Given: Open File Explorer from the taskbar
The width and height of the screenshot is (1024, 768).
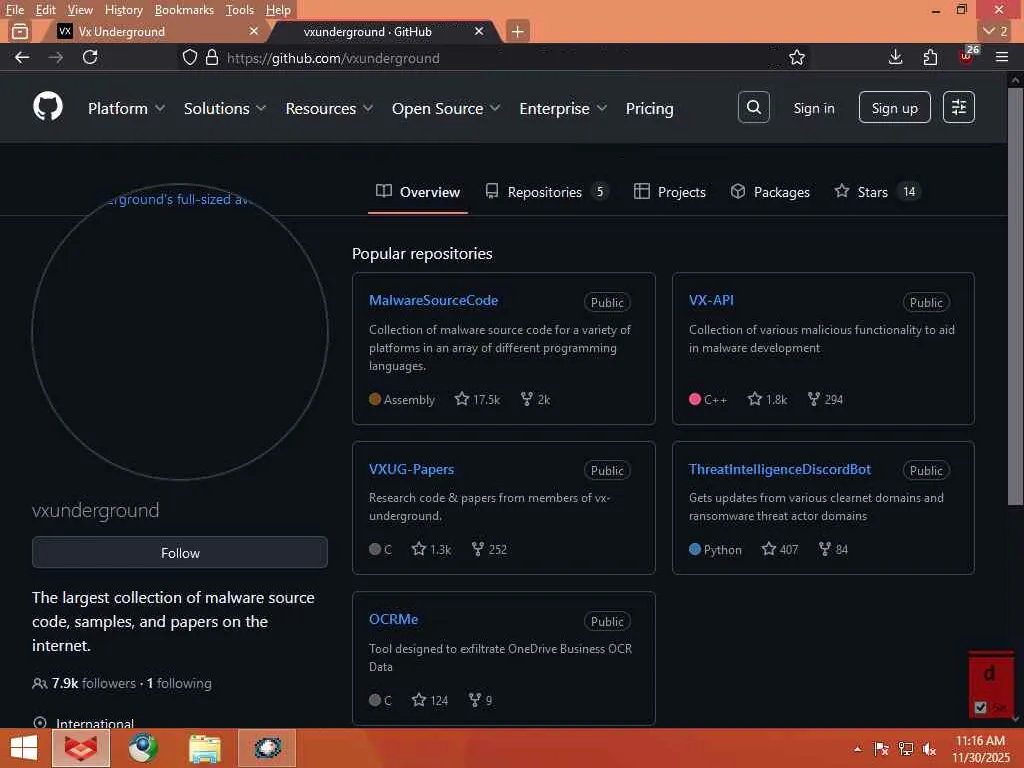Looking at the screenshot, I should click(205, 748).
